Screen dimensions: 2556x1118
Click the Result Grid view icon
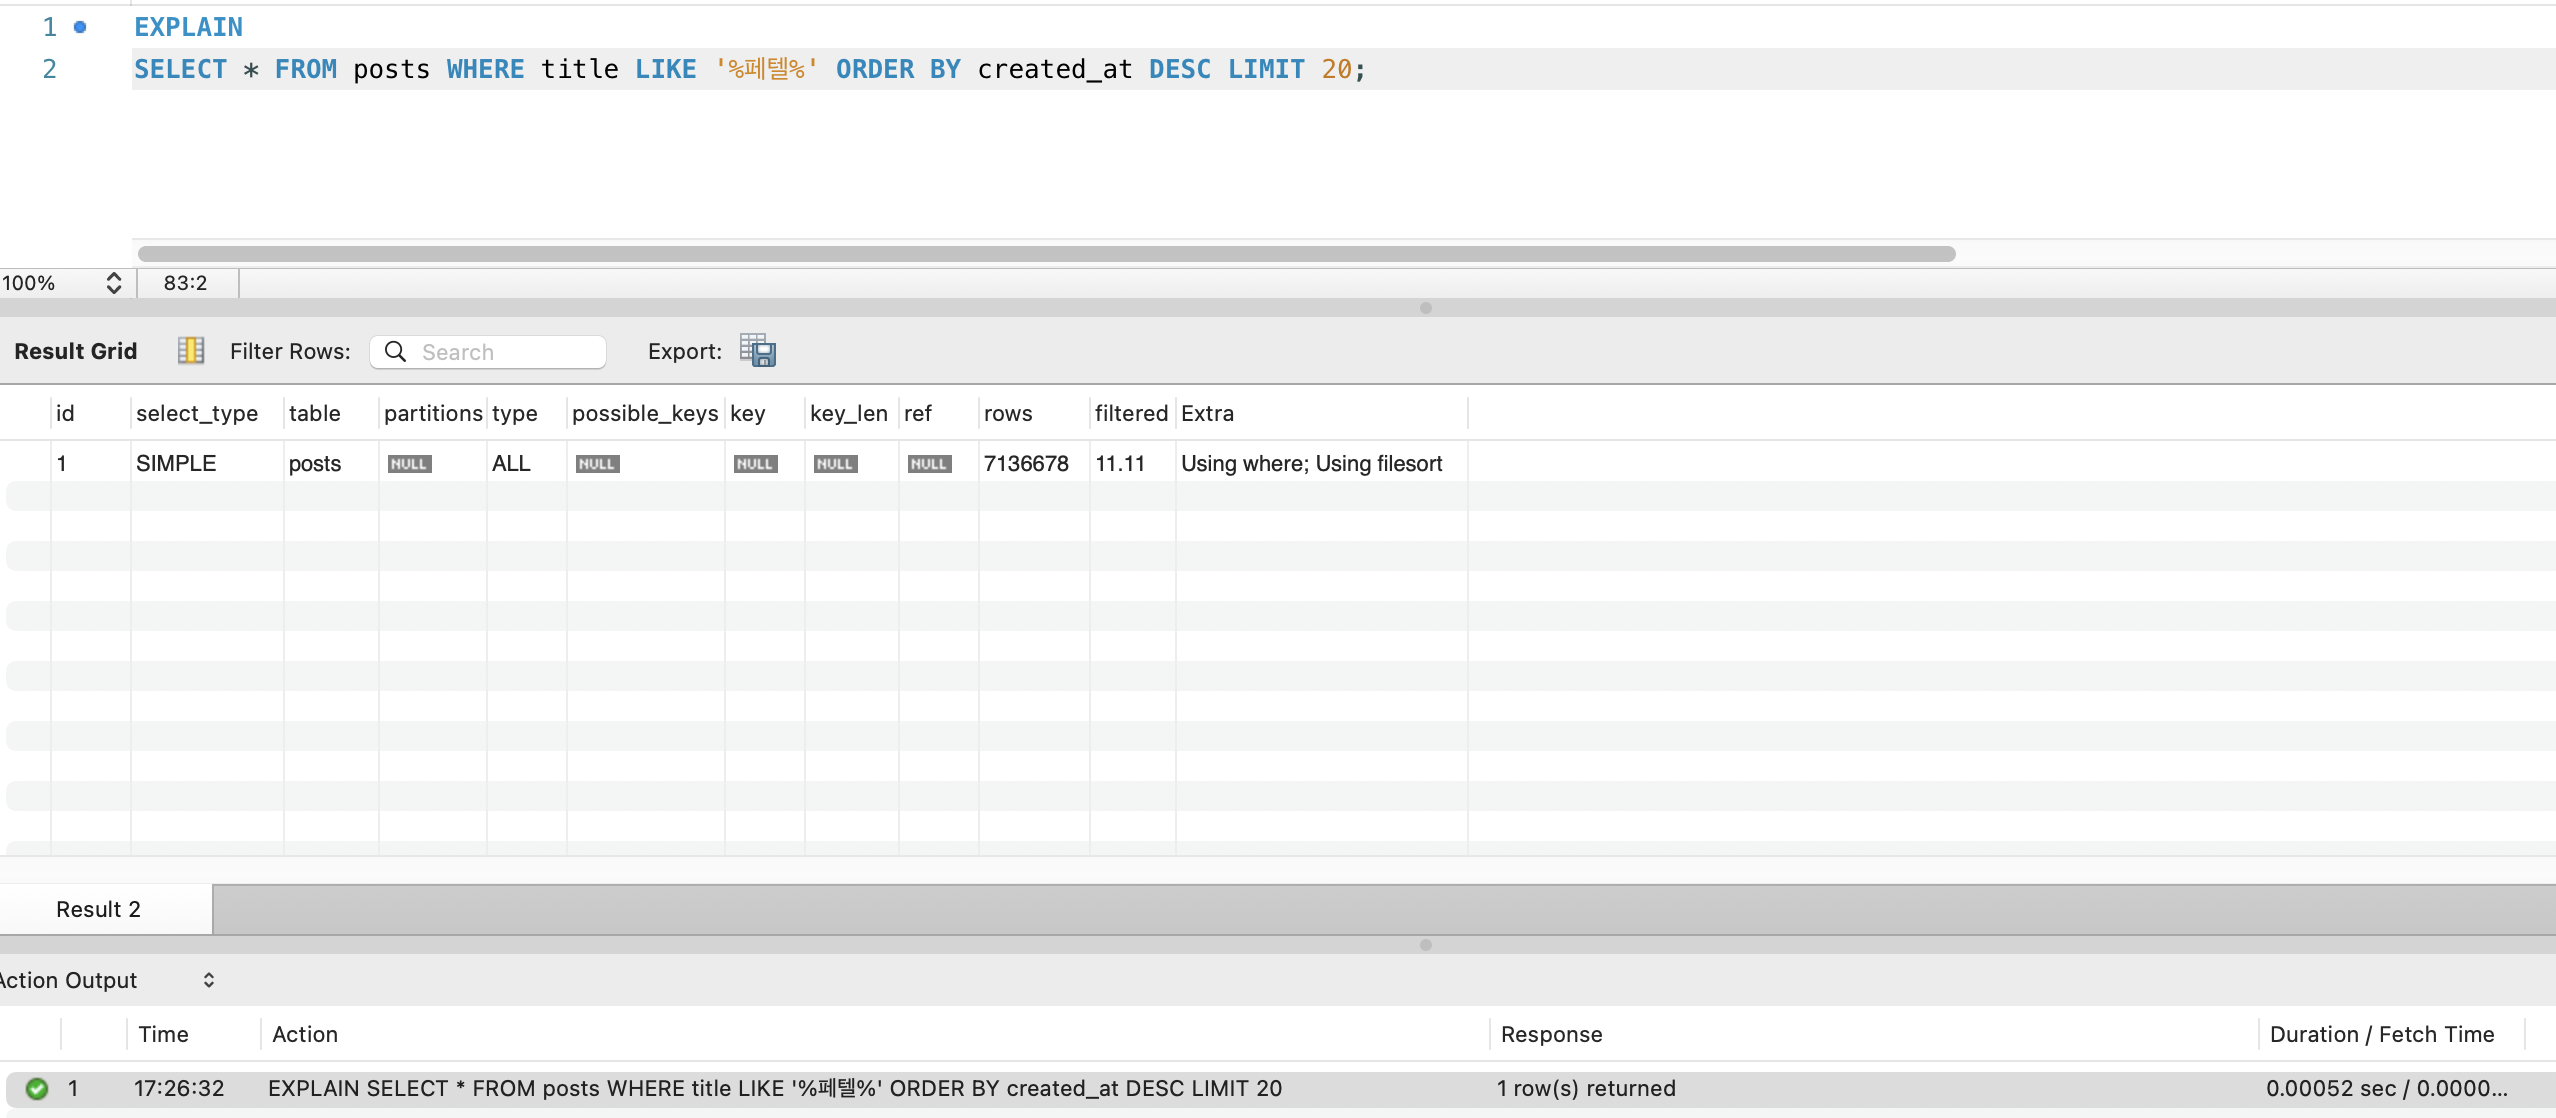[x=190, y=351]
